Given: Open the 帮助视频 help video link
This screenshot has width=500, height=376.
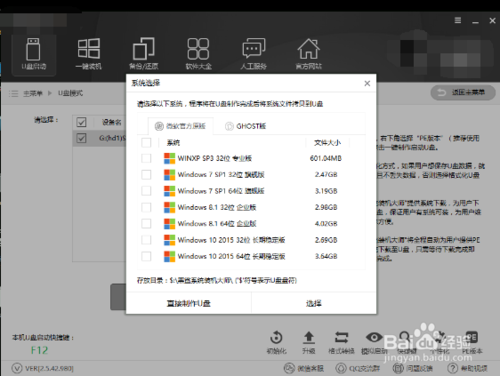Looking at the screenshot, I should click(467, 368).
